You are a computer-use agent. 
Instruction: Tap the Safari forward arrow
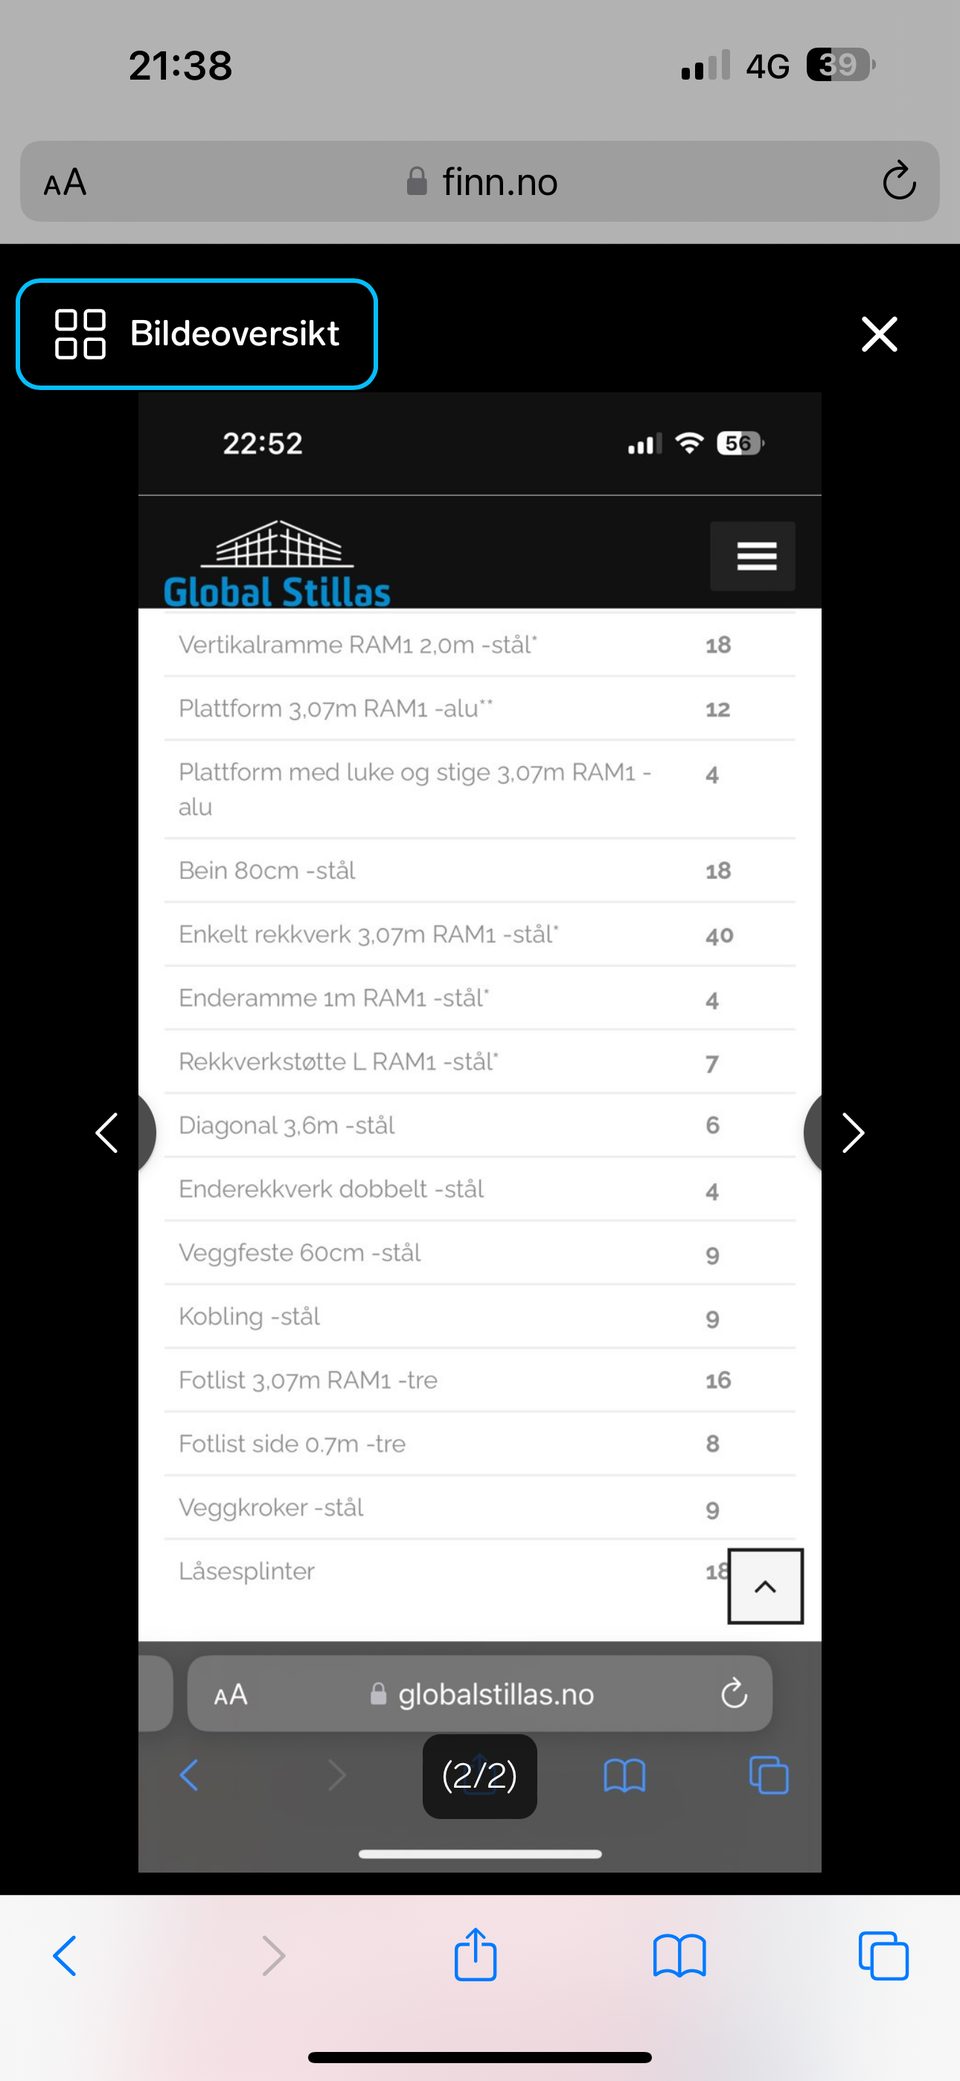pyautogui.click(x=273, y=1955)
